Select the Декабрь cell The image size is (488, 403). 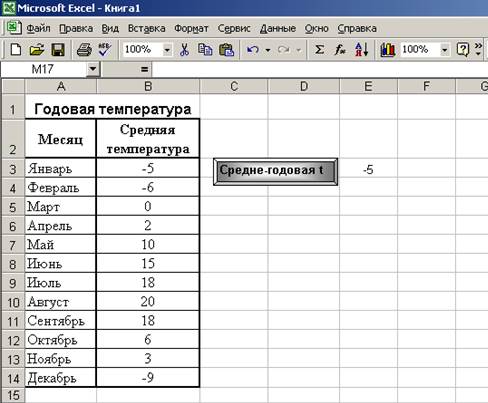click(61, 378)
